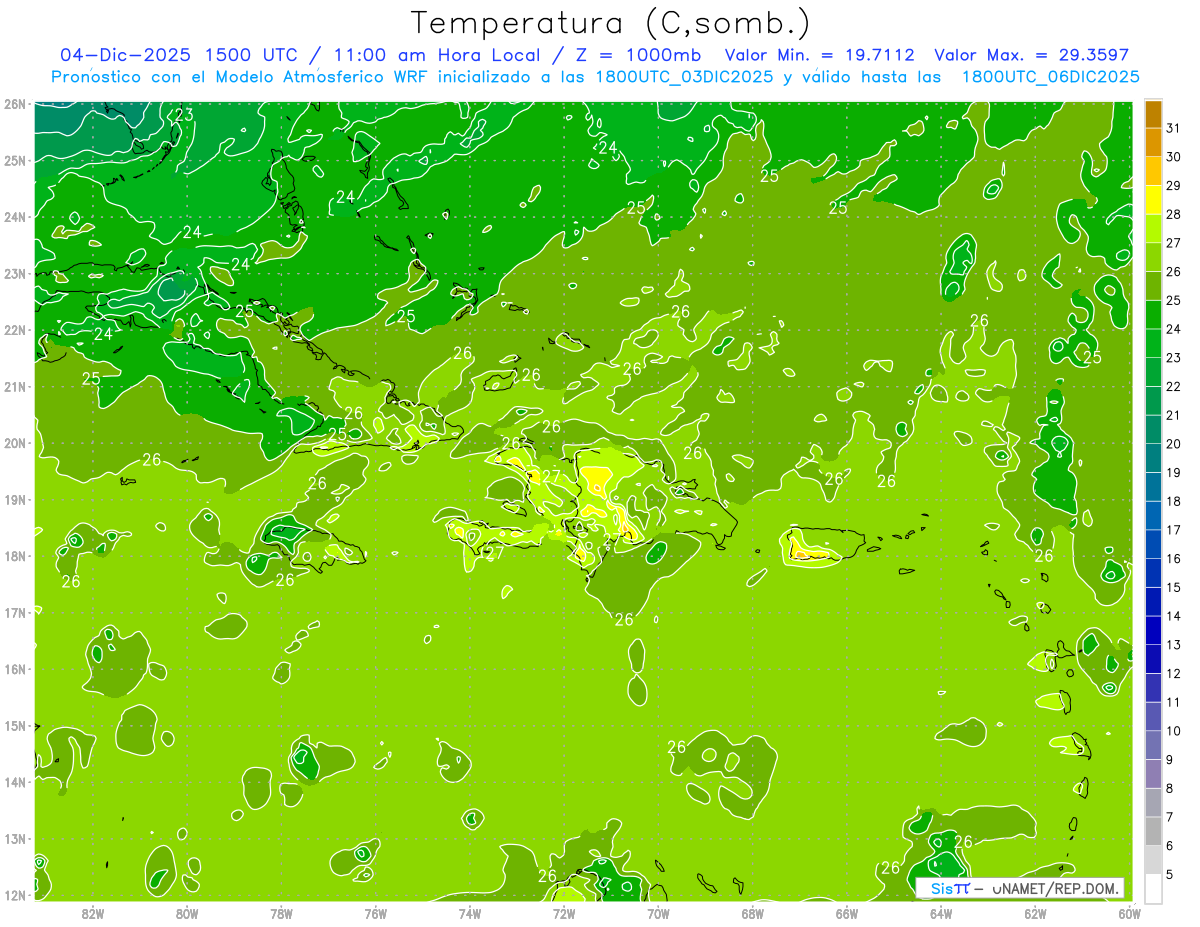Pick the blue colorbar segment between 15 and 16
Image resolution: width=1200 pixels, height=927 pixels.
(x=1153, y=573)
